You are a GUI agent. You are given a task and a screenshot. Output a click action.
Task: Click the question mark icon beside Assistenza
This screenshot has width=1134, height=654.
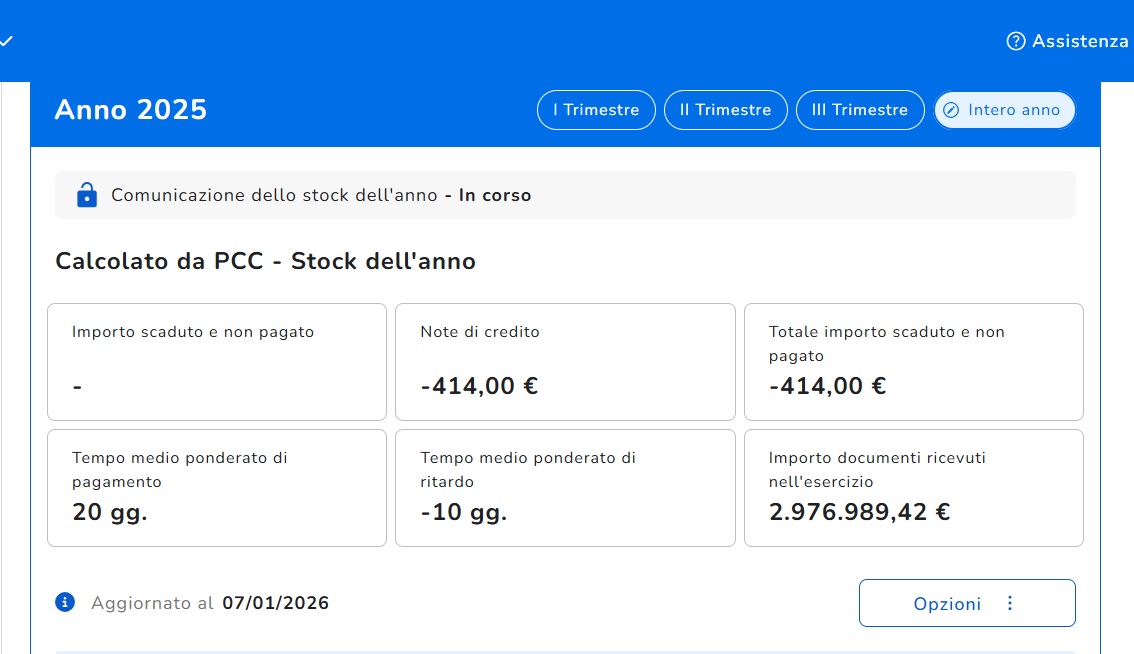1016,41
